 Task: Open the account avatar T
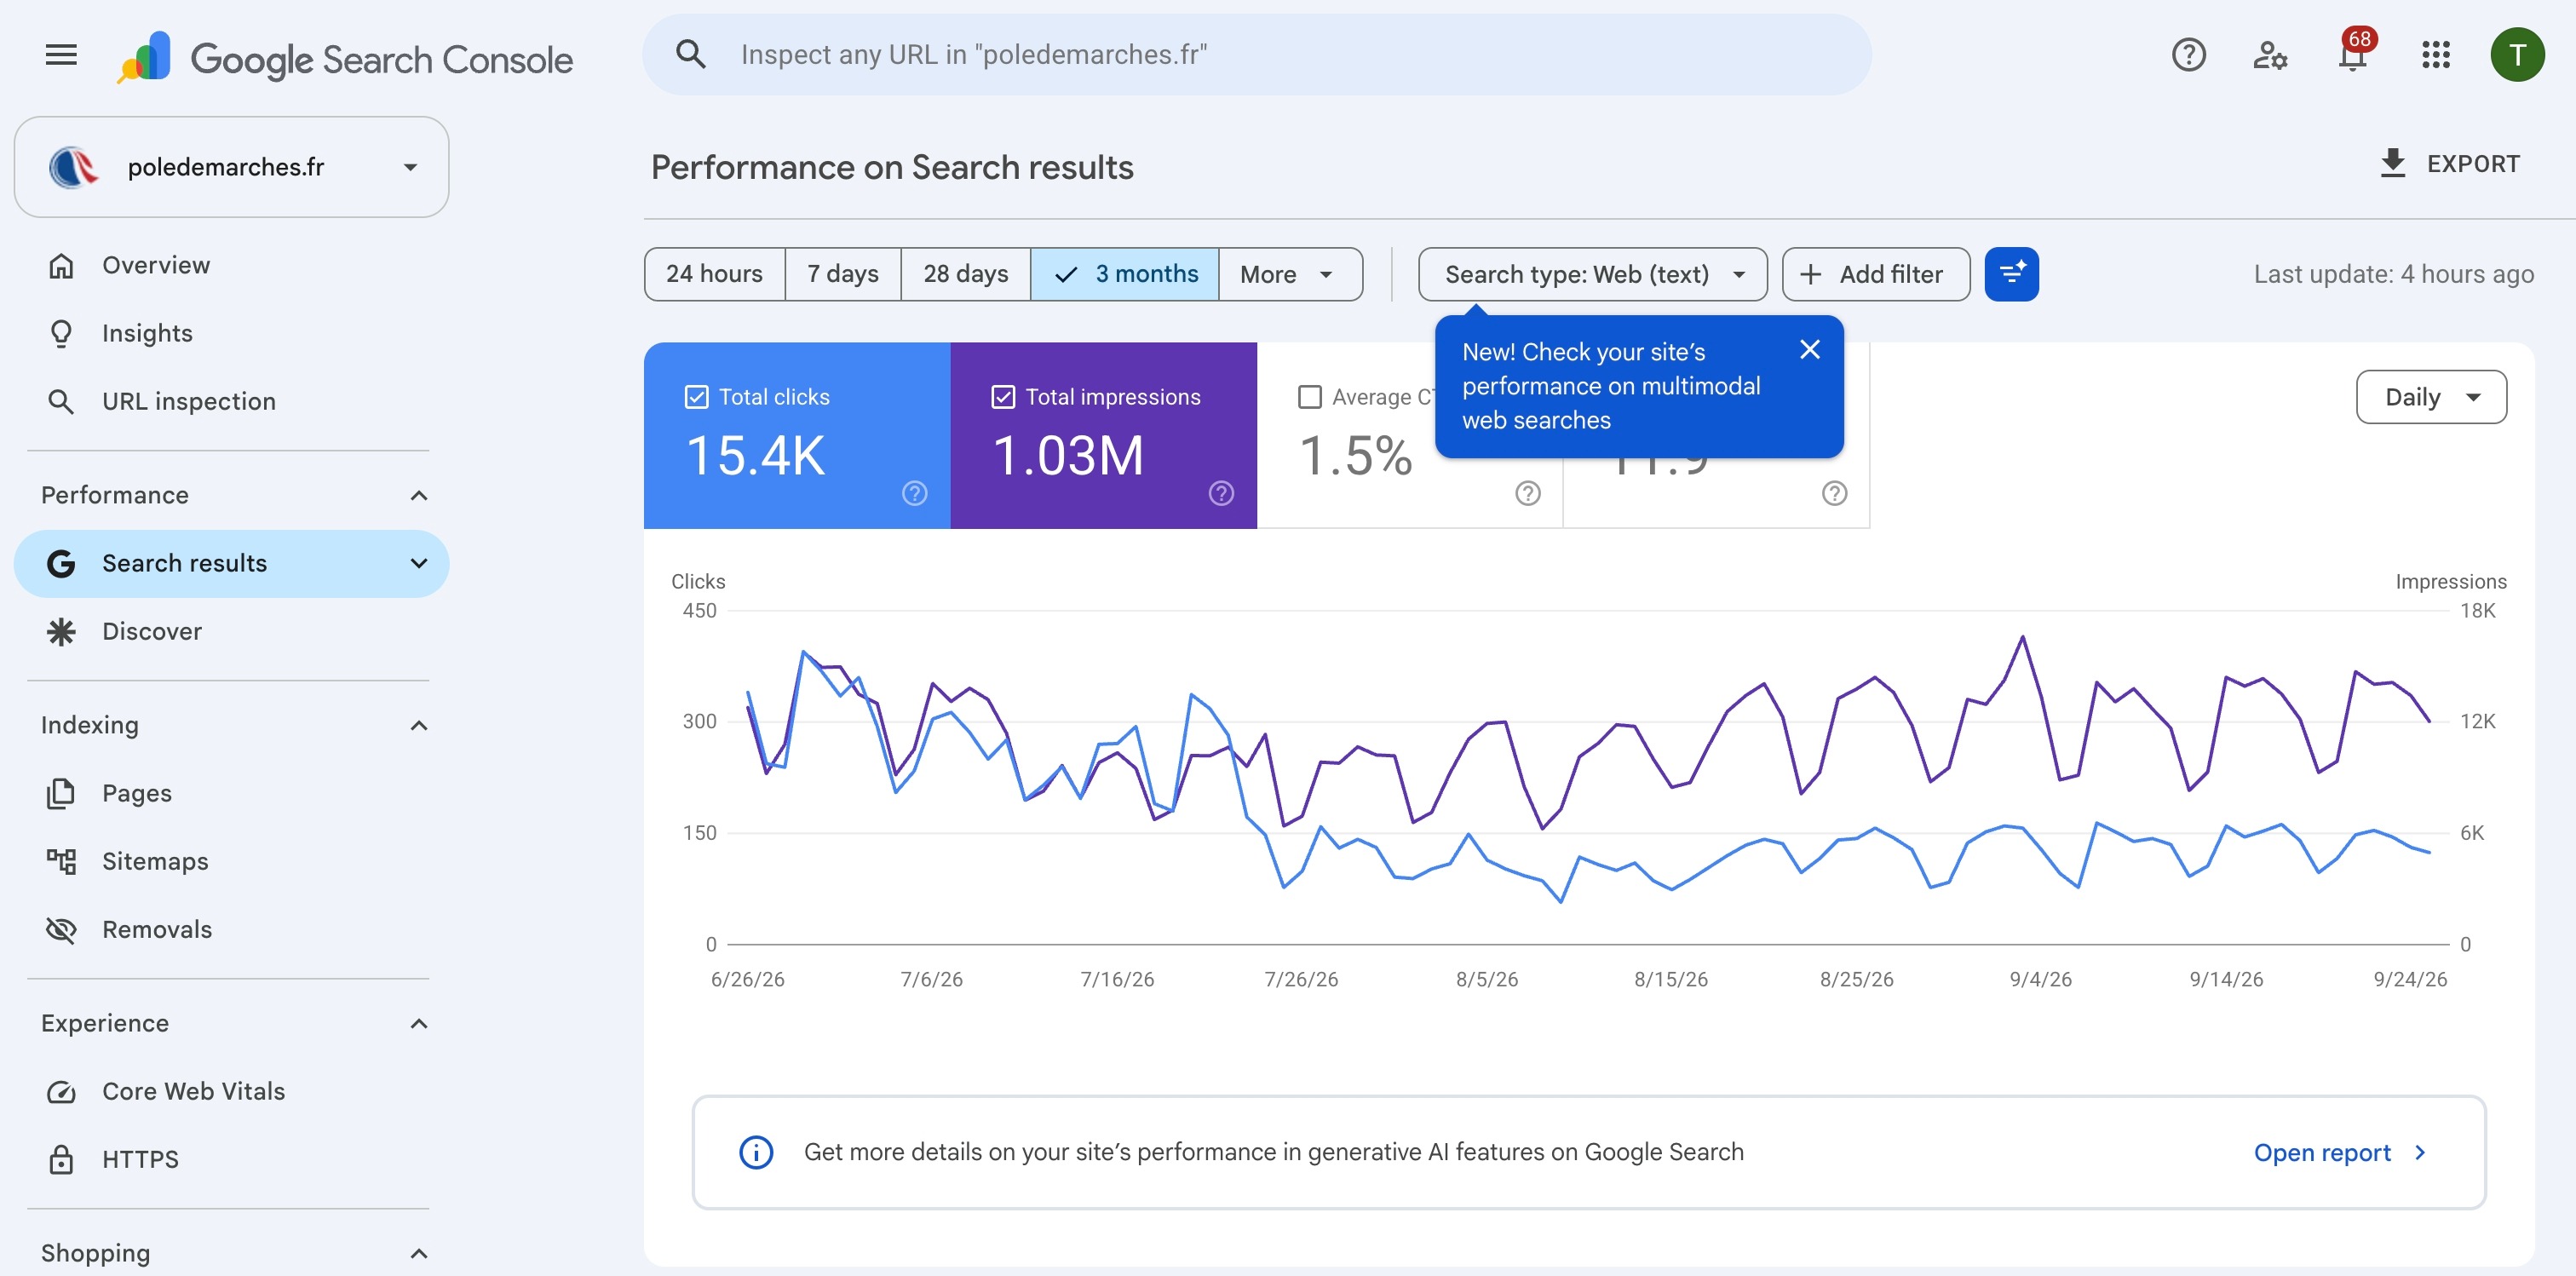2517,55
